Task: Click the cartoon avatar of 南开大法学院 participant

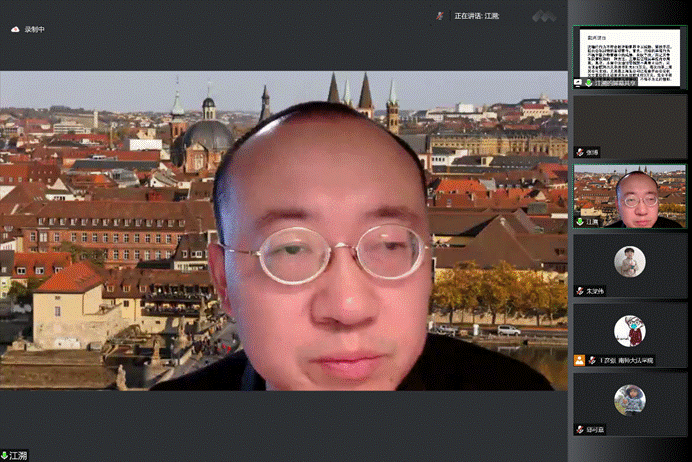Action: point(629,330)
